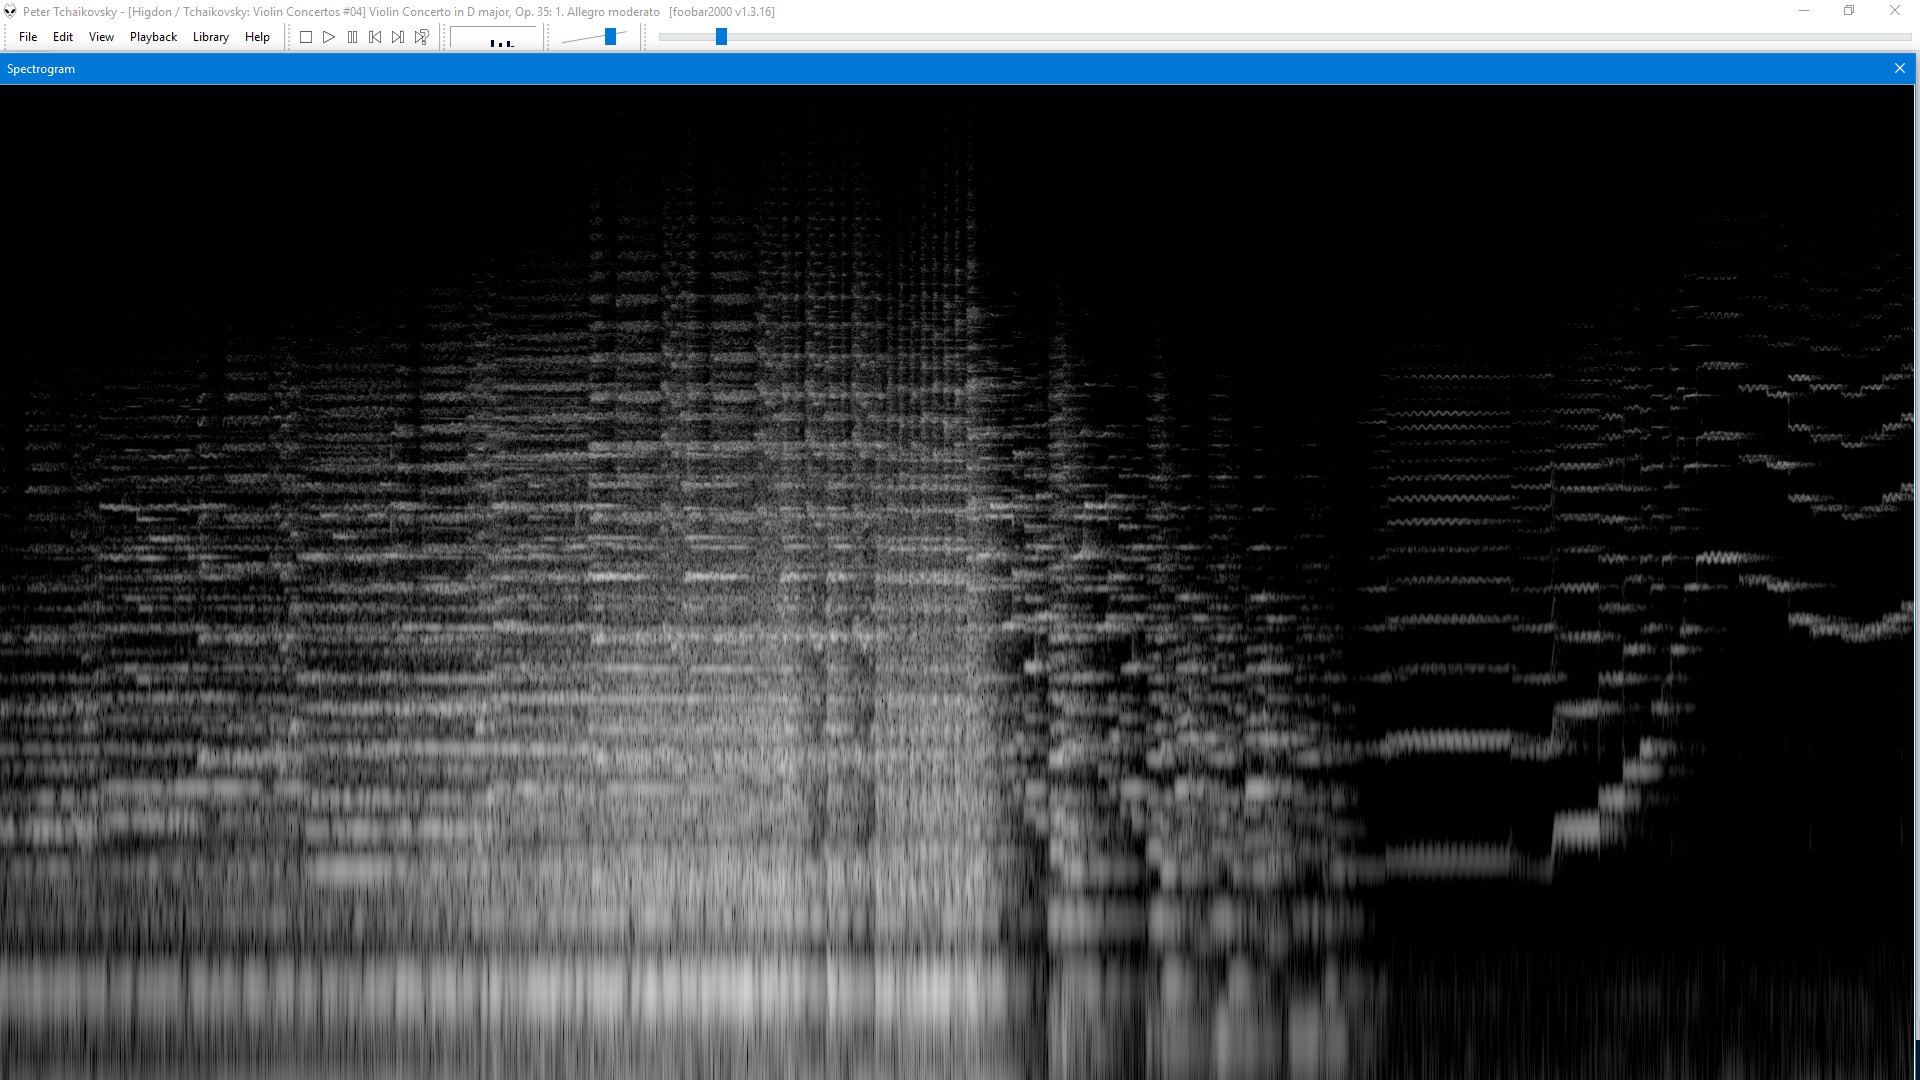Click the spectrogram visualization display
Viewport: 1920px width, 1080px height.
[957, 582]
